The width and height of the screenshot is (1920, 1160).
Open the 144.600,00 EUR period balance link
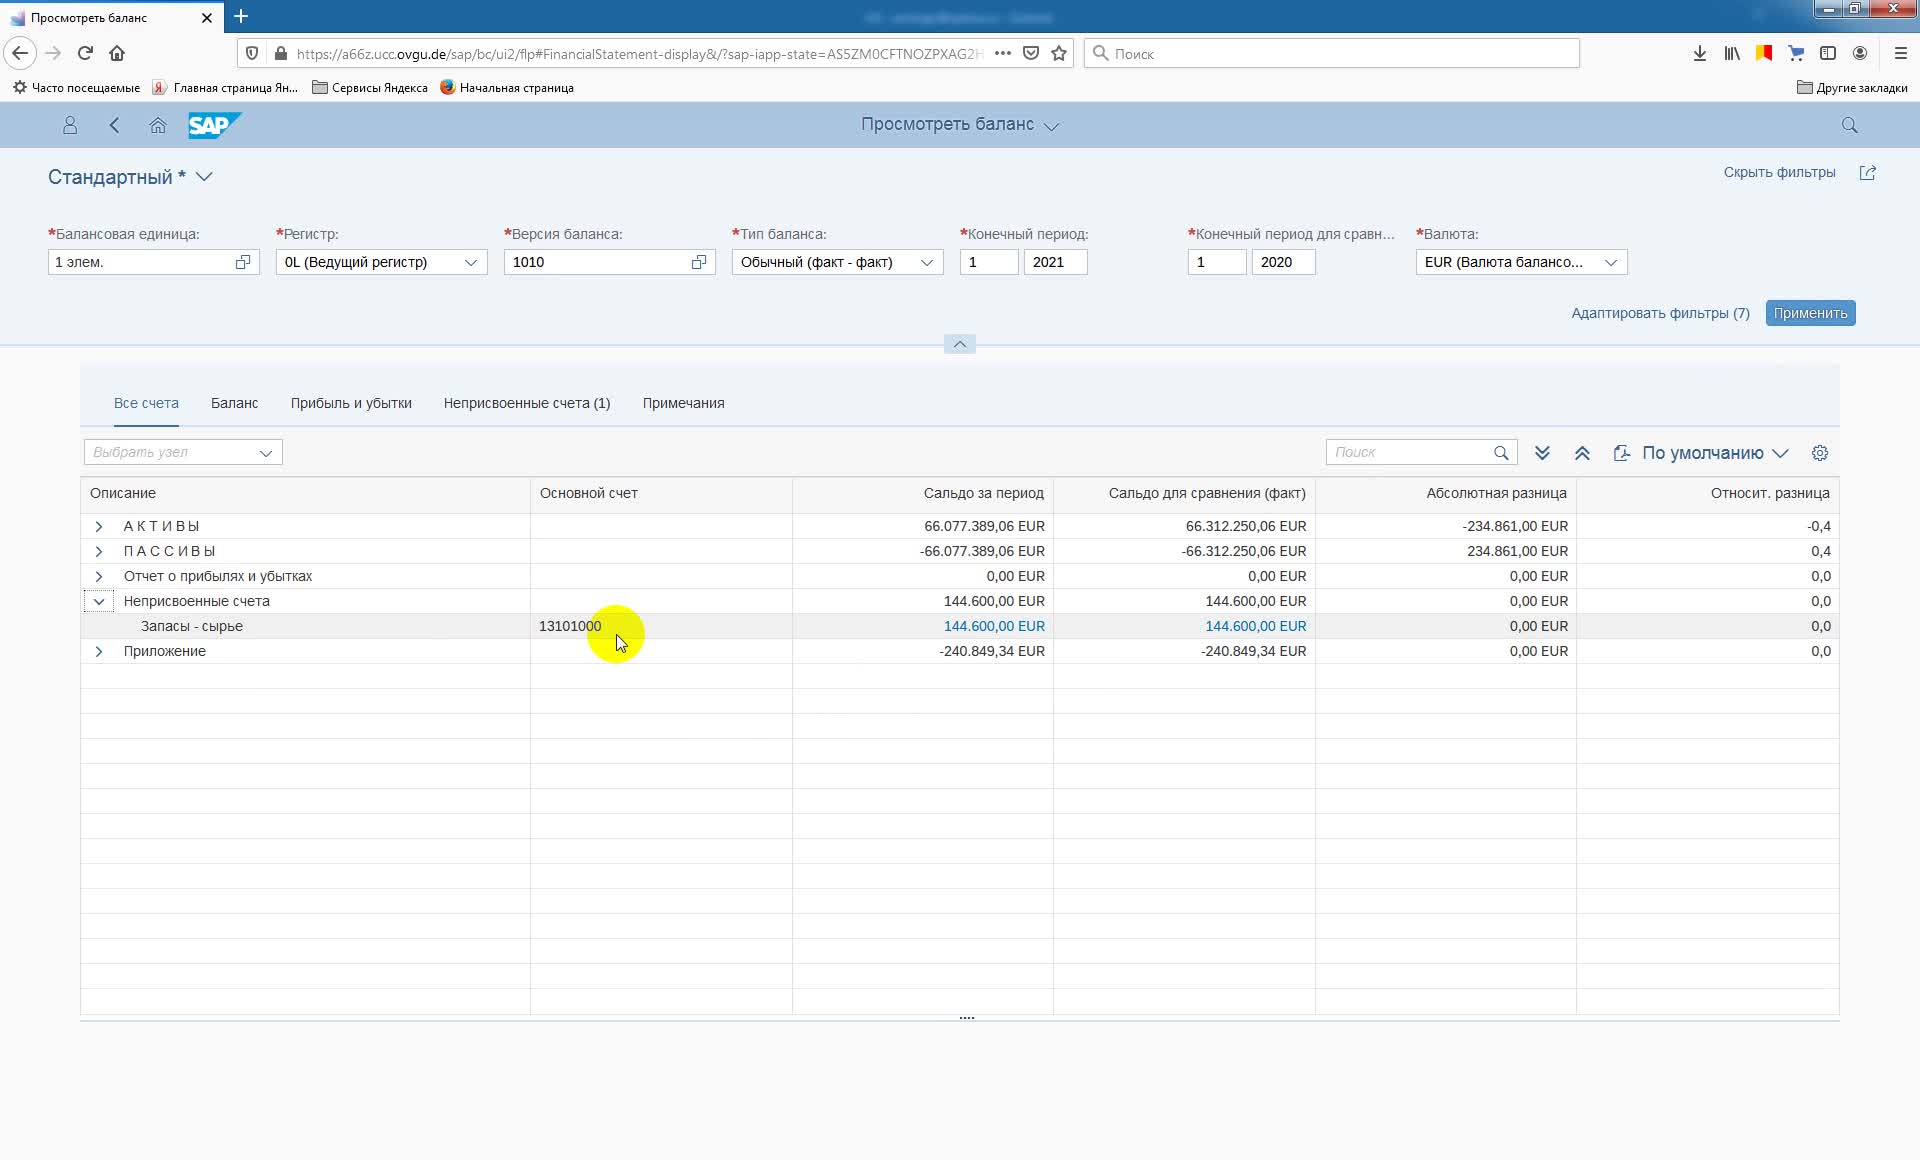tap(994, 626)
